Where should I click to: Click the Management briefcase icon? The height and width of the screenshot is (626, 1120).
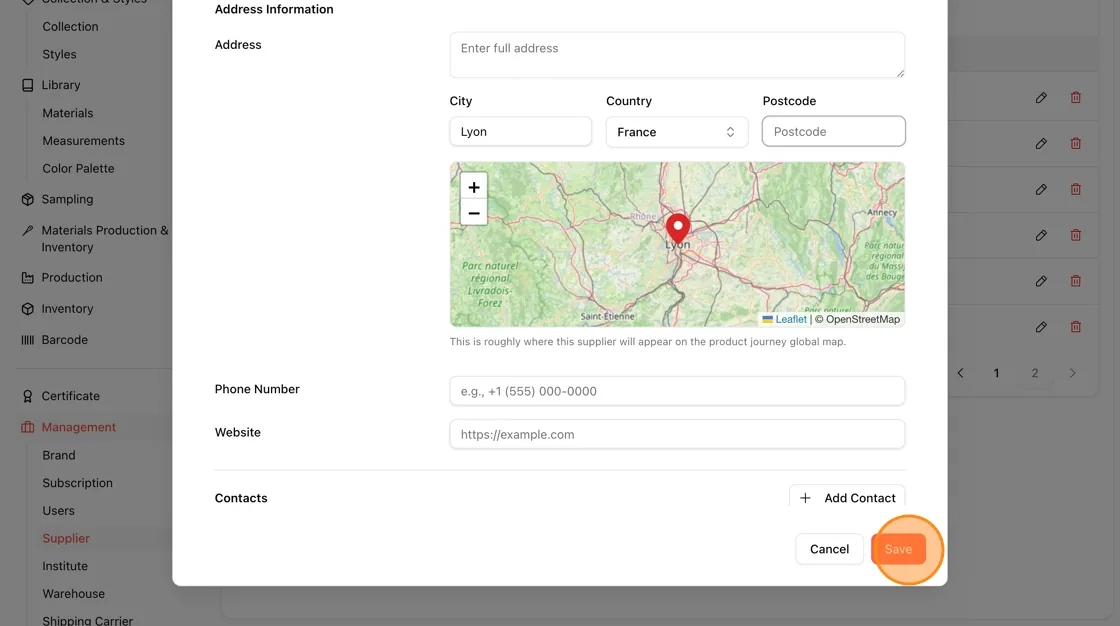click(28, 427)
